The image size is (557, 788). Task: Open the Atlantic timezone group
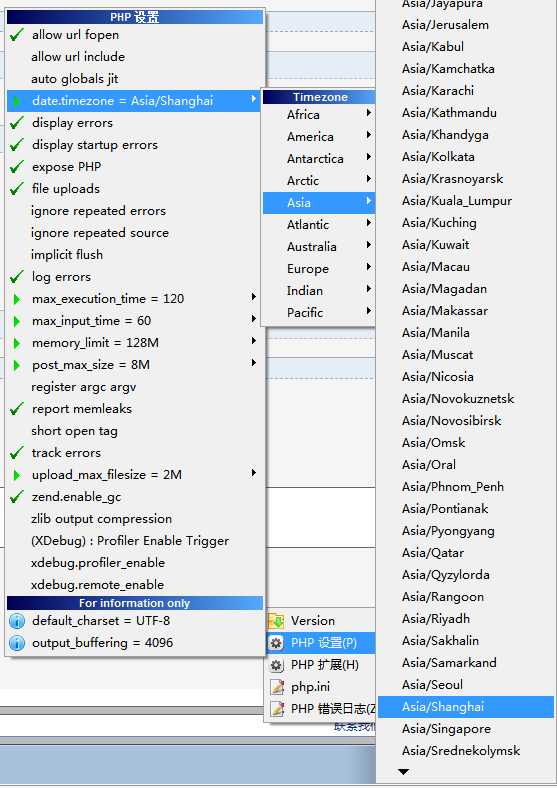[319, 225]
